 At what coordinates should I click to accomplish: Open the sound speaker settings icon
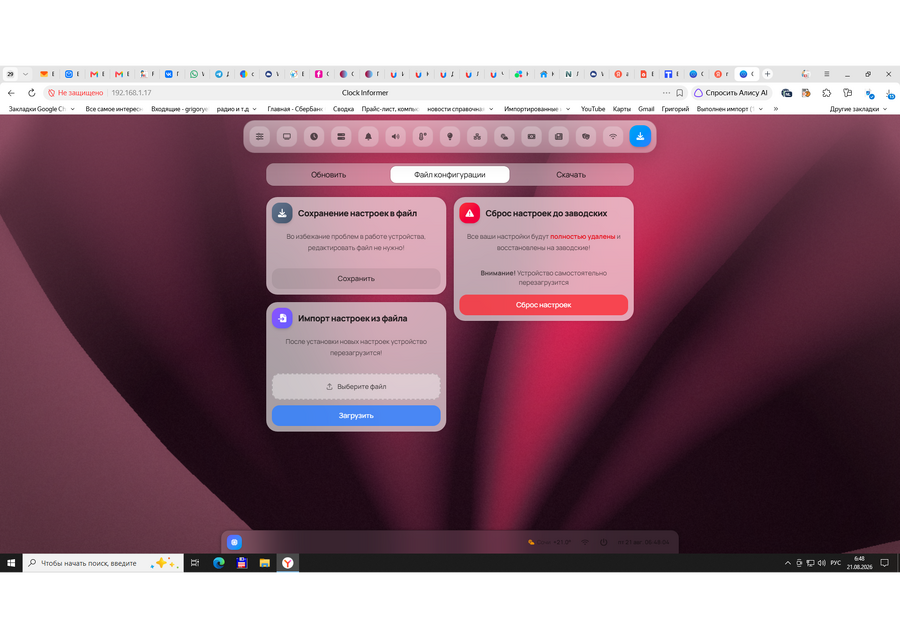pos(395,137)
